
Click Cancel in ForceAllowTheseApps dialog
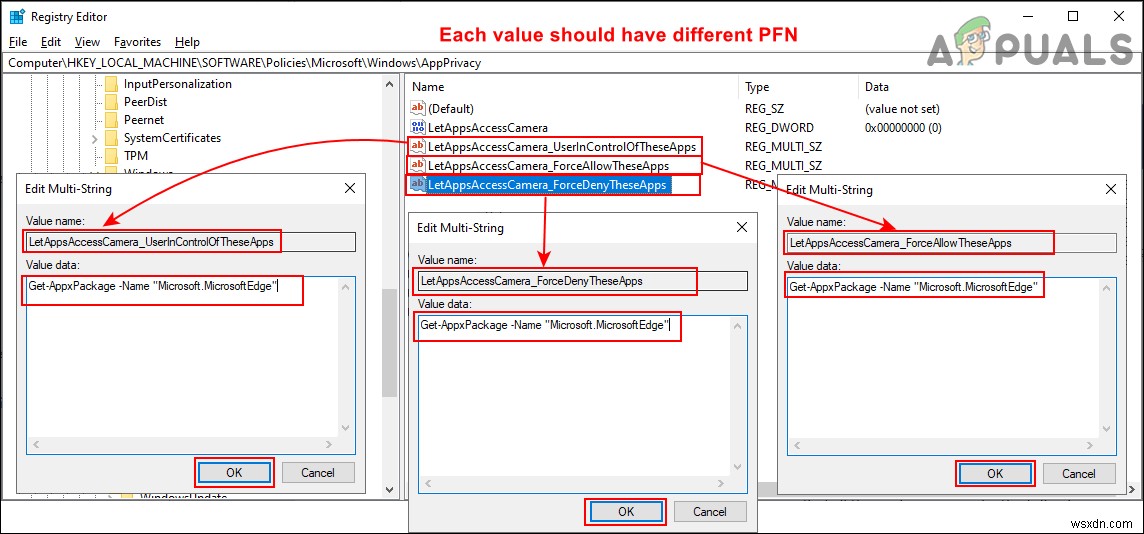click(x=1079, y=473)
